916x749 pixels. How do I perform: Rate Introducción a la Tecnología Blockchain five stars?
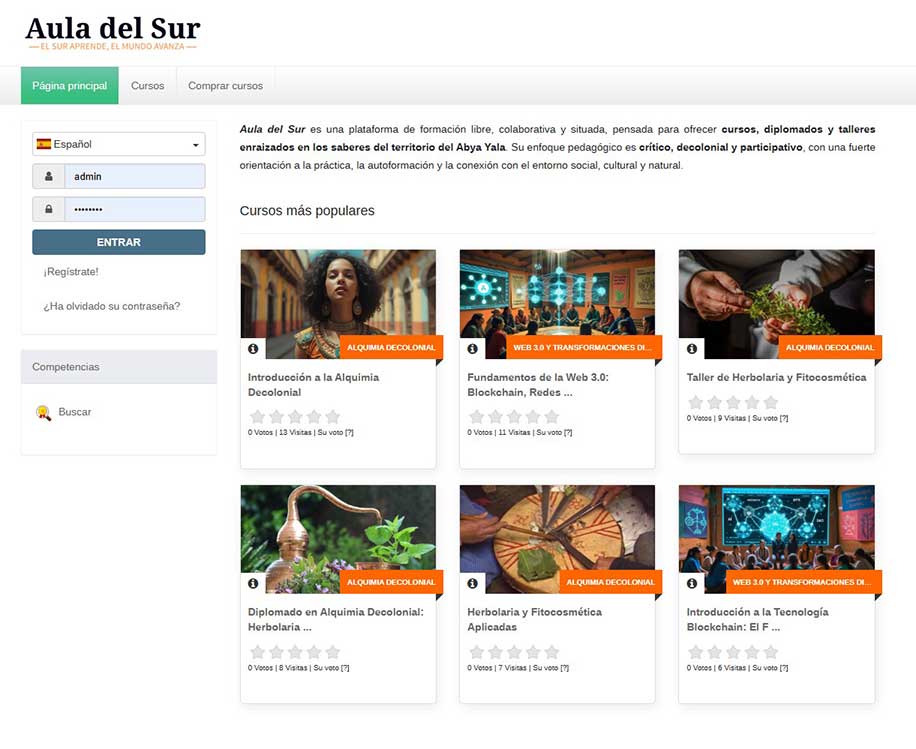(771, 651)
